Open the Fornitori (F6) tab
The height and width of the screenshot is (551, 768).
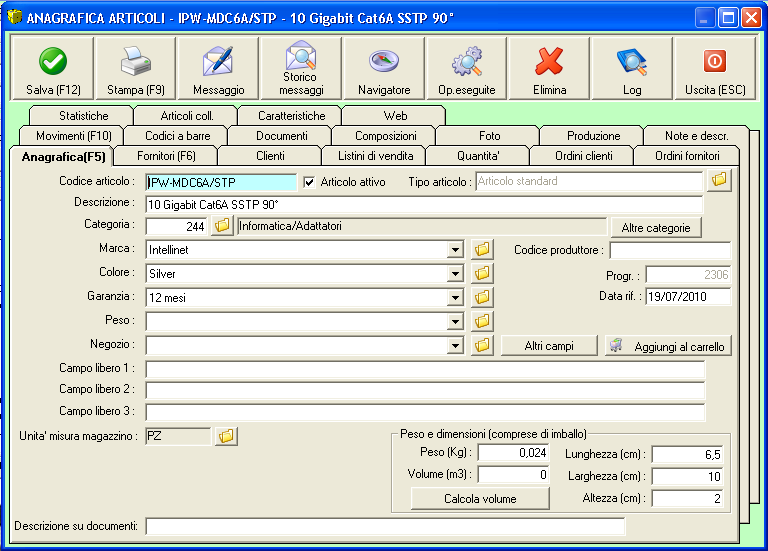166,156
